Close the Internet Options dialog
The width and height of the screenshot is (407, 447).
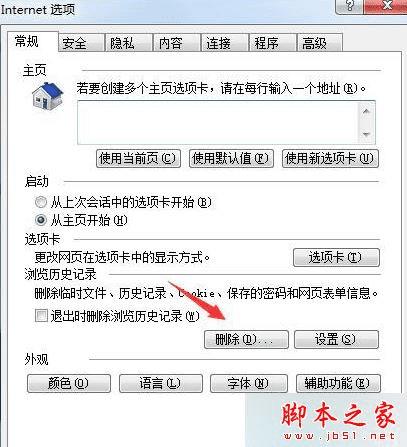pyautogui.click(x=386, y=6)
